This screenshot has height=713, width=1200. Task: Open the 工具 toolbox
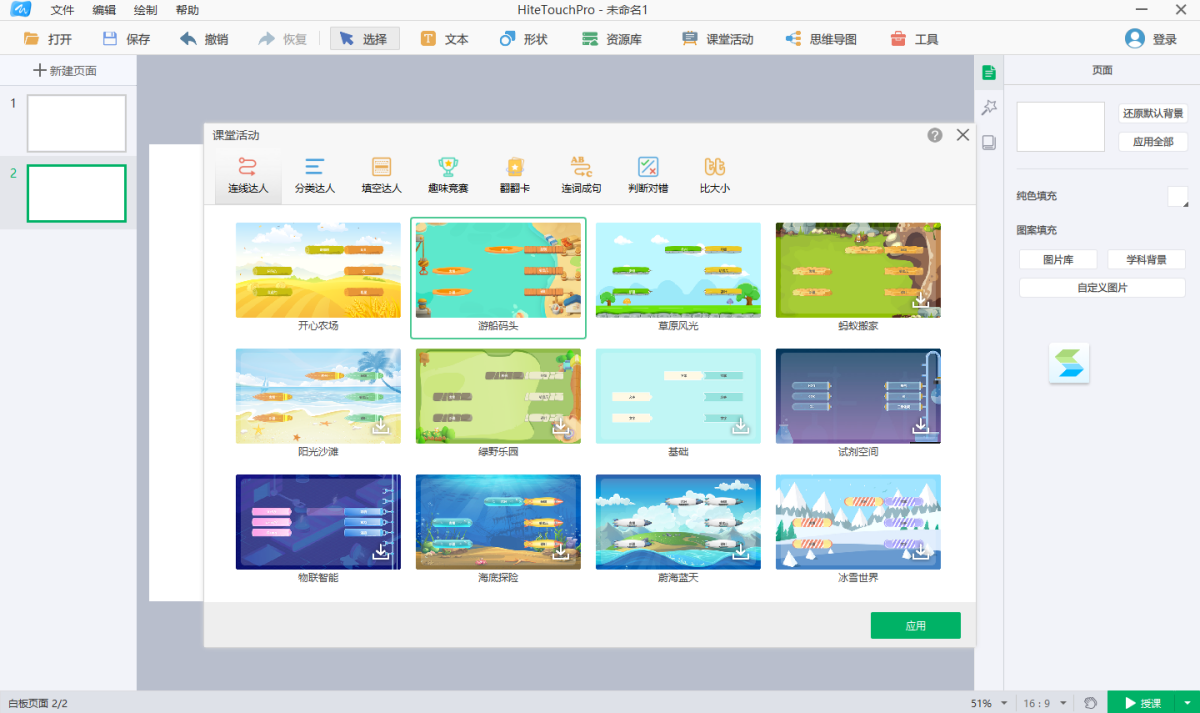(914, 39)
